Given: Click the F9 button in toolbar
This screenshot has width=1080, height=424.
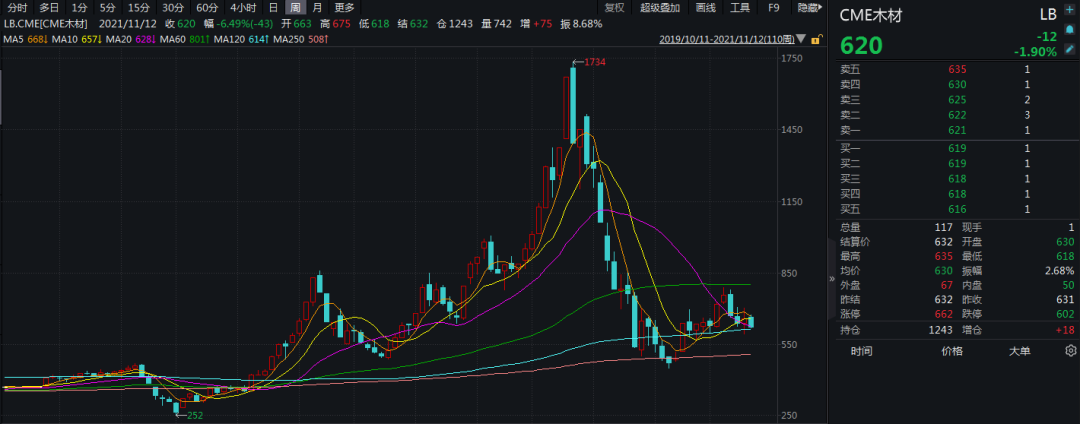Looking at the screenshot, I should (773, 7).
